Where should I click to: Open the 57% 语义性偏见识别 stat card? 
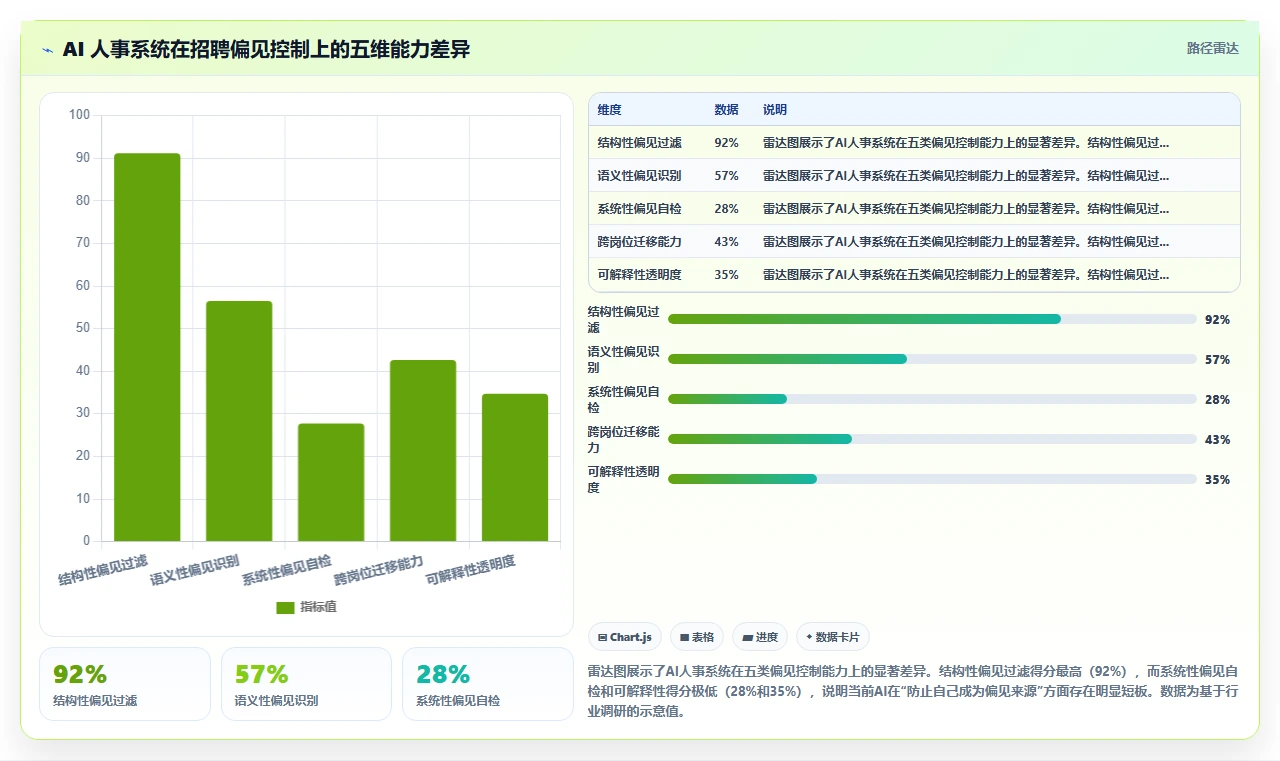(x=306, y=684)
